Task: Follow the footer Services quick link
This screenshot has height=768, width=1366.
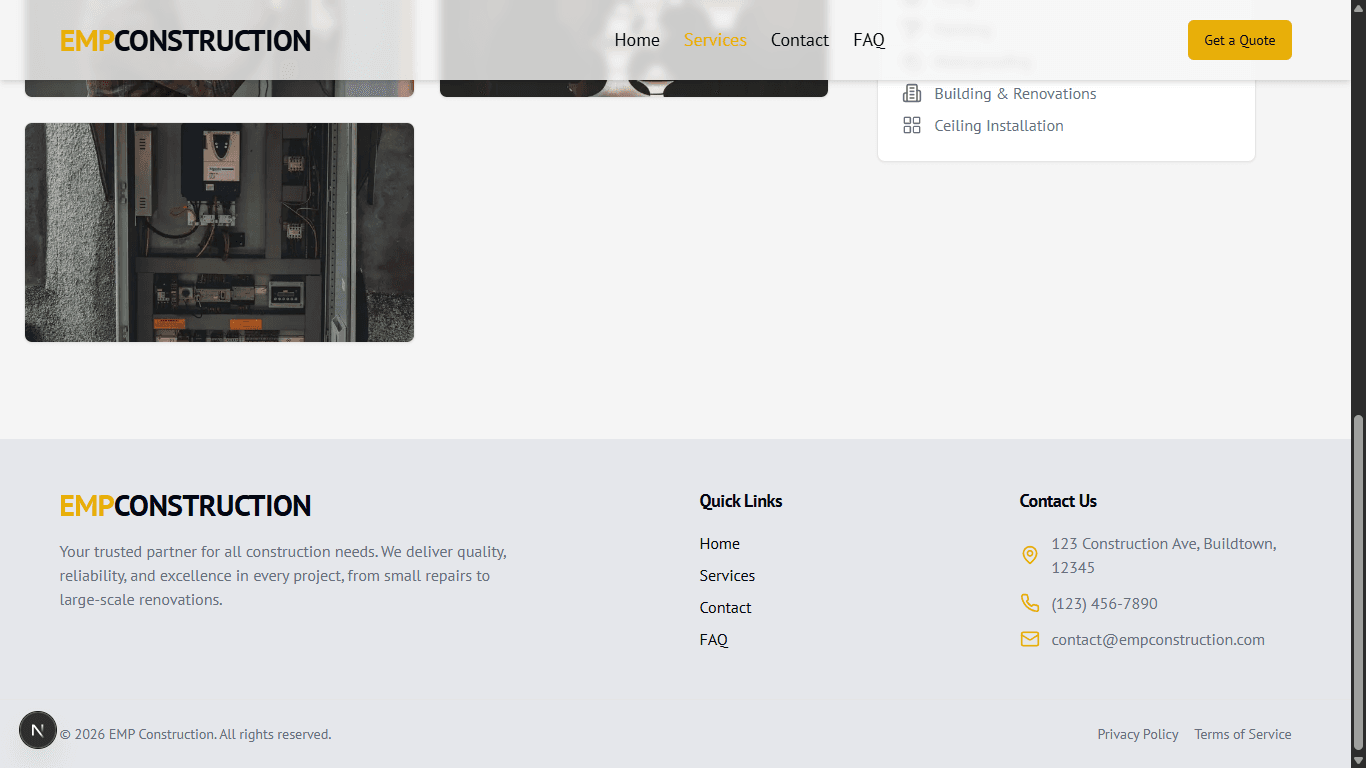Action: (727, 576)
